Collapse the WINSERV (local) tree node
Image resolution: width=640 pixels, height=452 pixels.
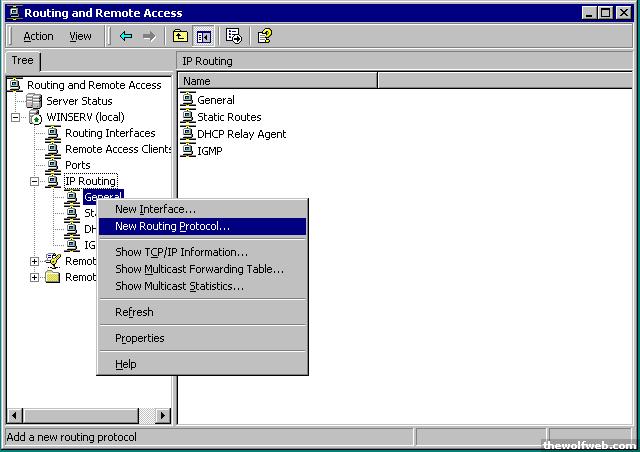[16, 117]
